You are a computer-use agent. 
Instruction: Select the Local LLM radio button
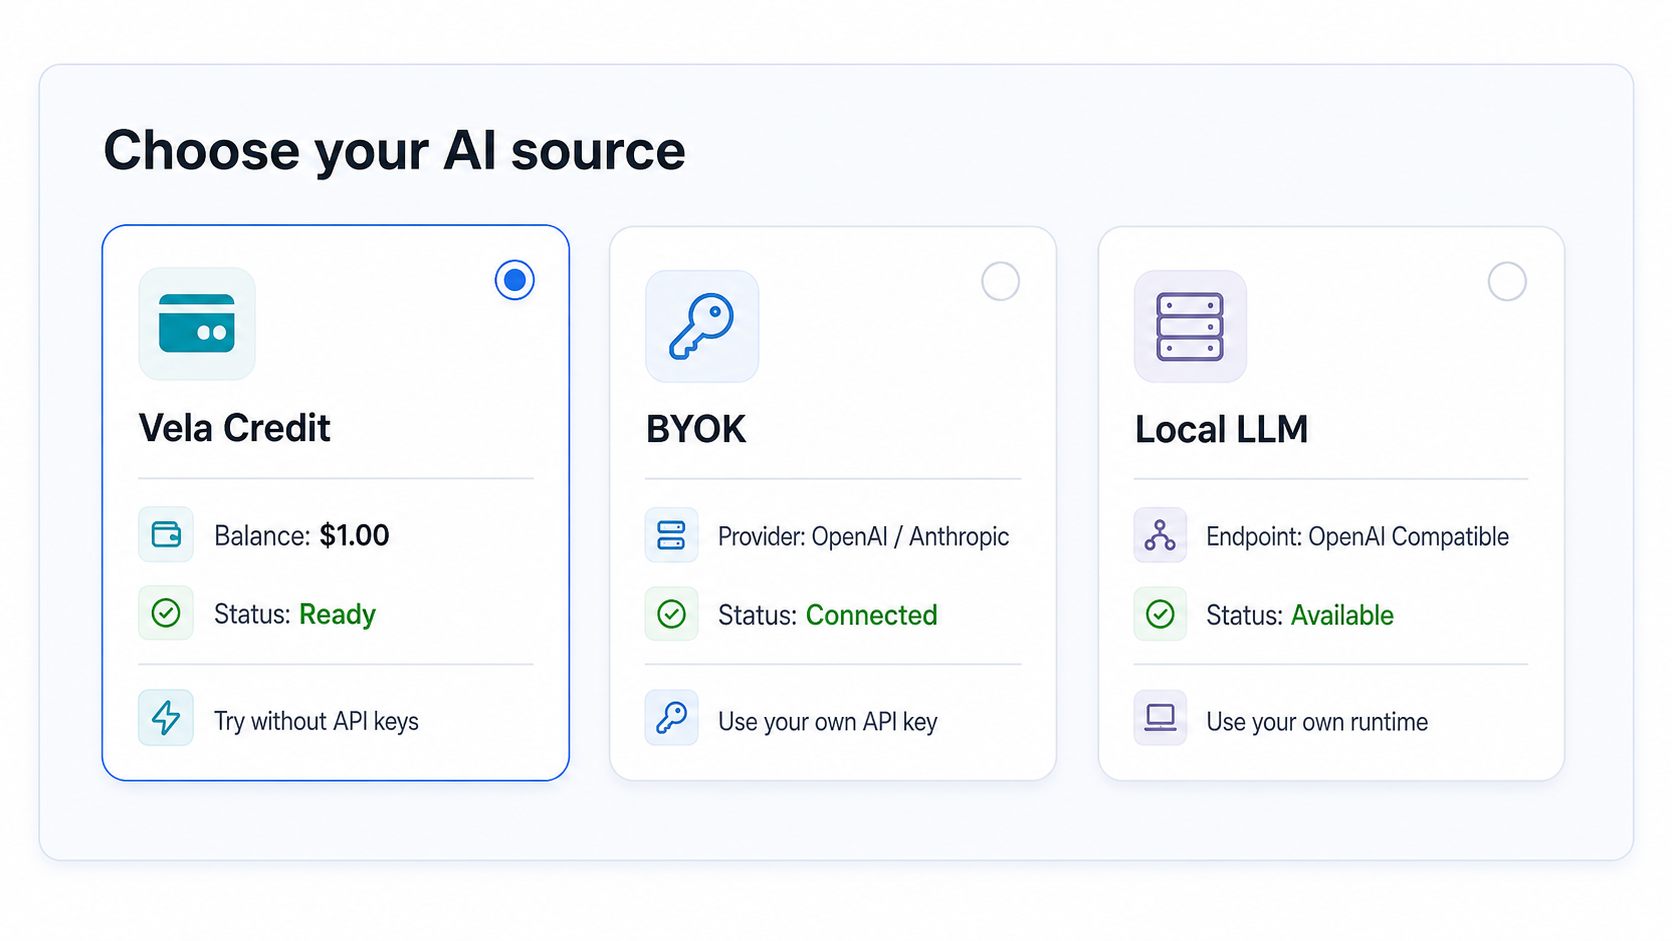pos(1507,282)
